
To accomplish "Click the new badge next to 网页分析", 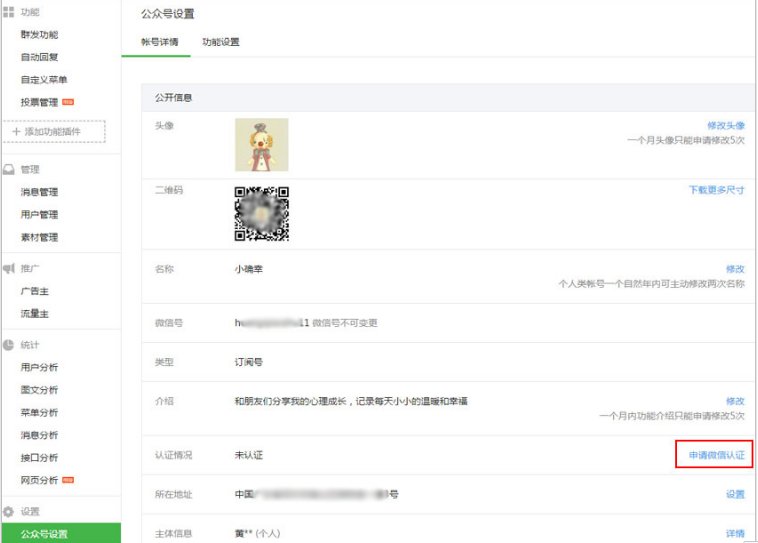I will tap(68, 480).
